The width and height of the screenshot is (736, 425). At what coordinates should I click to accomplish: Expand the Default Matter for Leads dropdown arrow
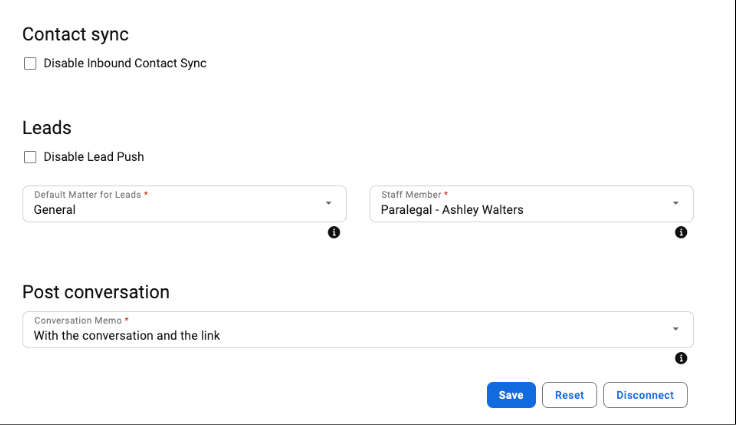pyautogui.click(x=329, y=203)
